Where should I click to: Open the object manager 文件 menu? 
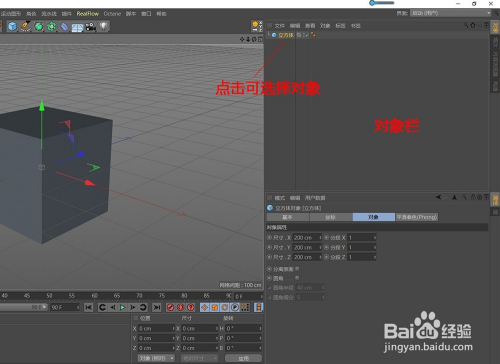[x=279, y=26]
